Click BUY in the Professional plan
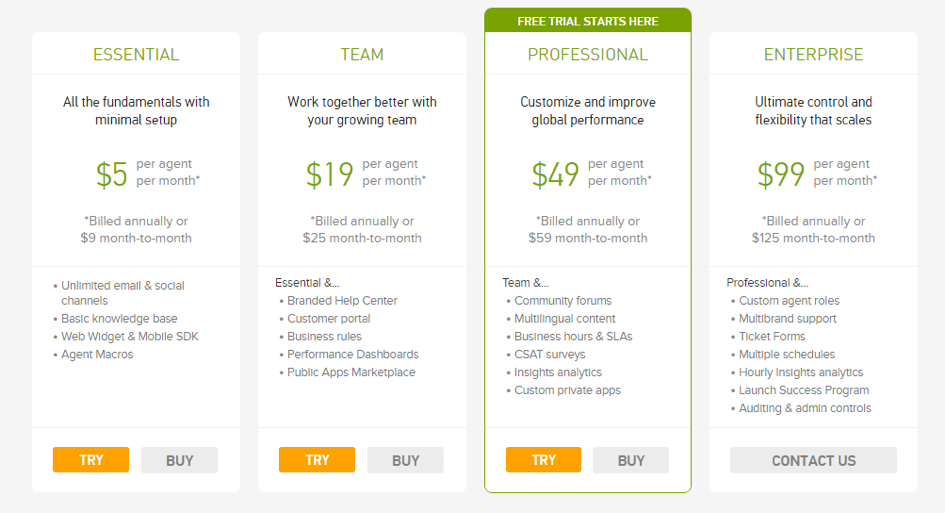Viewport: 945px width, 513px height. 631,460
